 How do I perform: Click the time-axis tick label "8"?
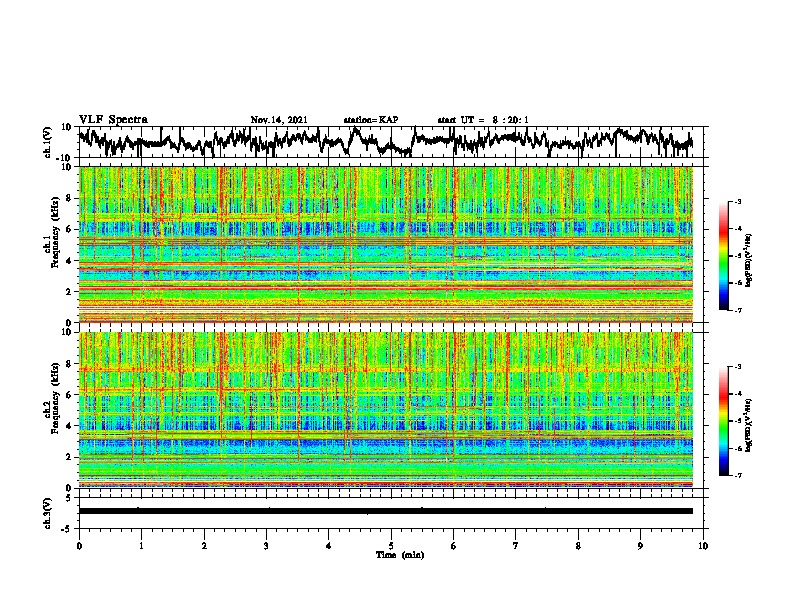click(x=578, y=546)
